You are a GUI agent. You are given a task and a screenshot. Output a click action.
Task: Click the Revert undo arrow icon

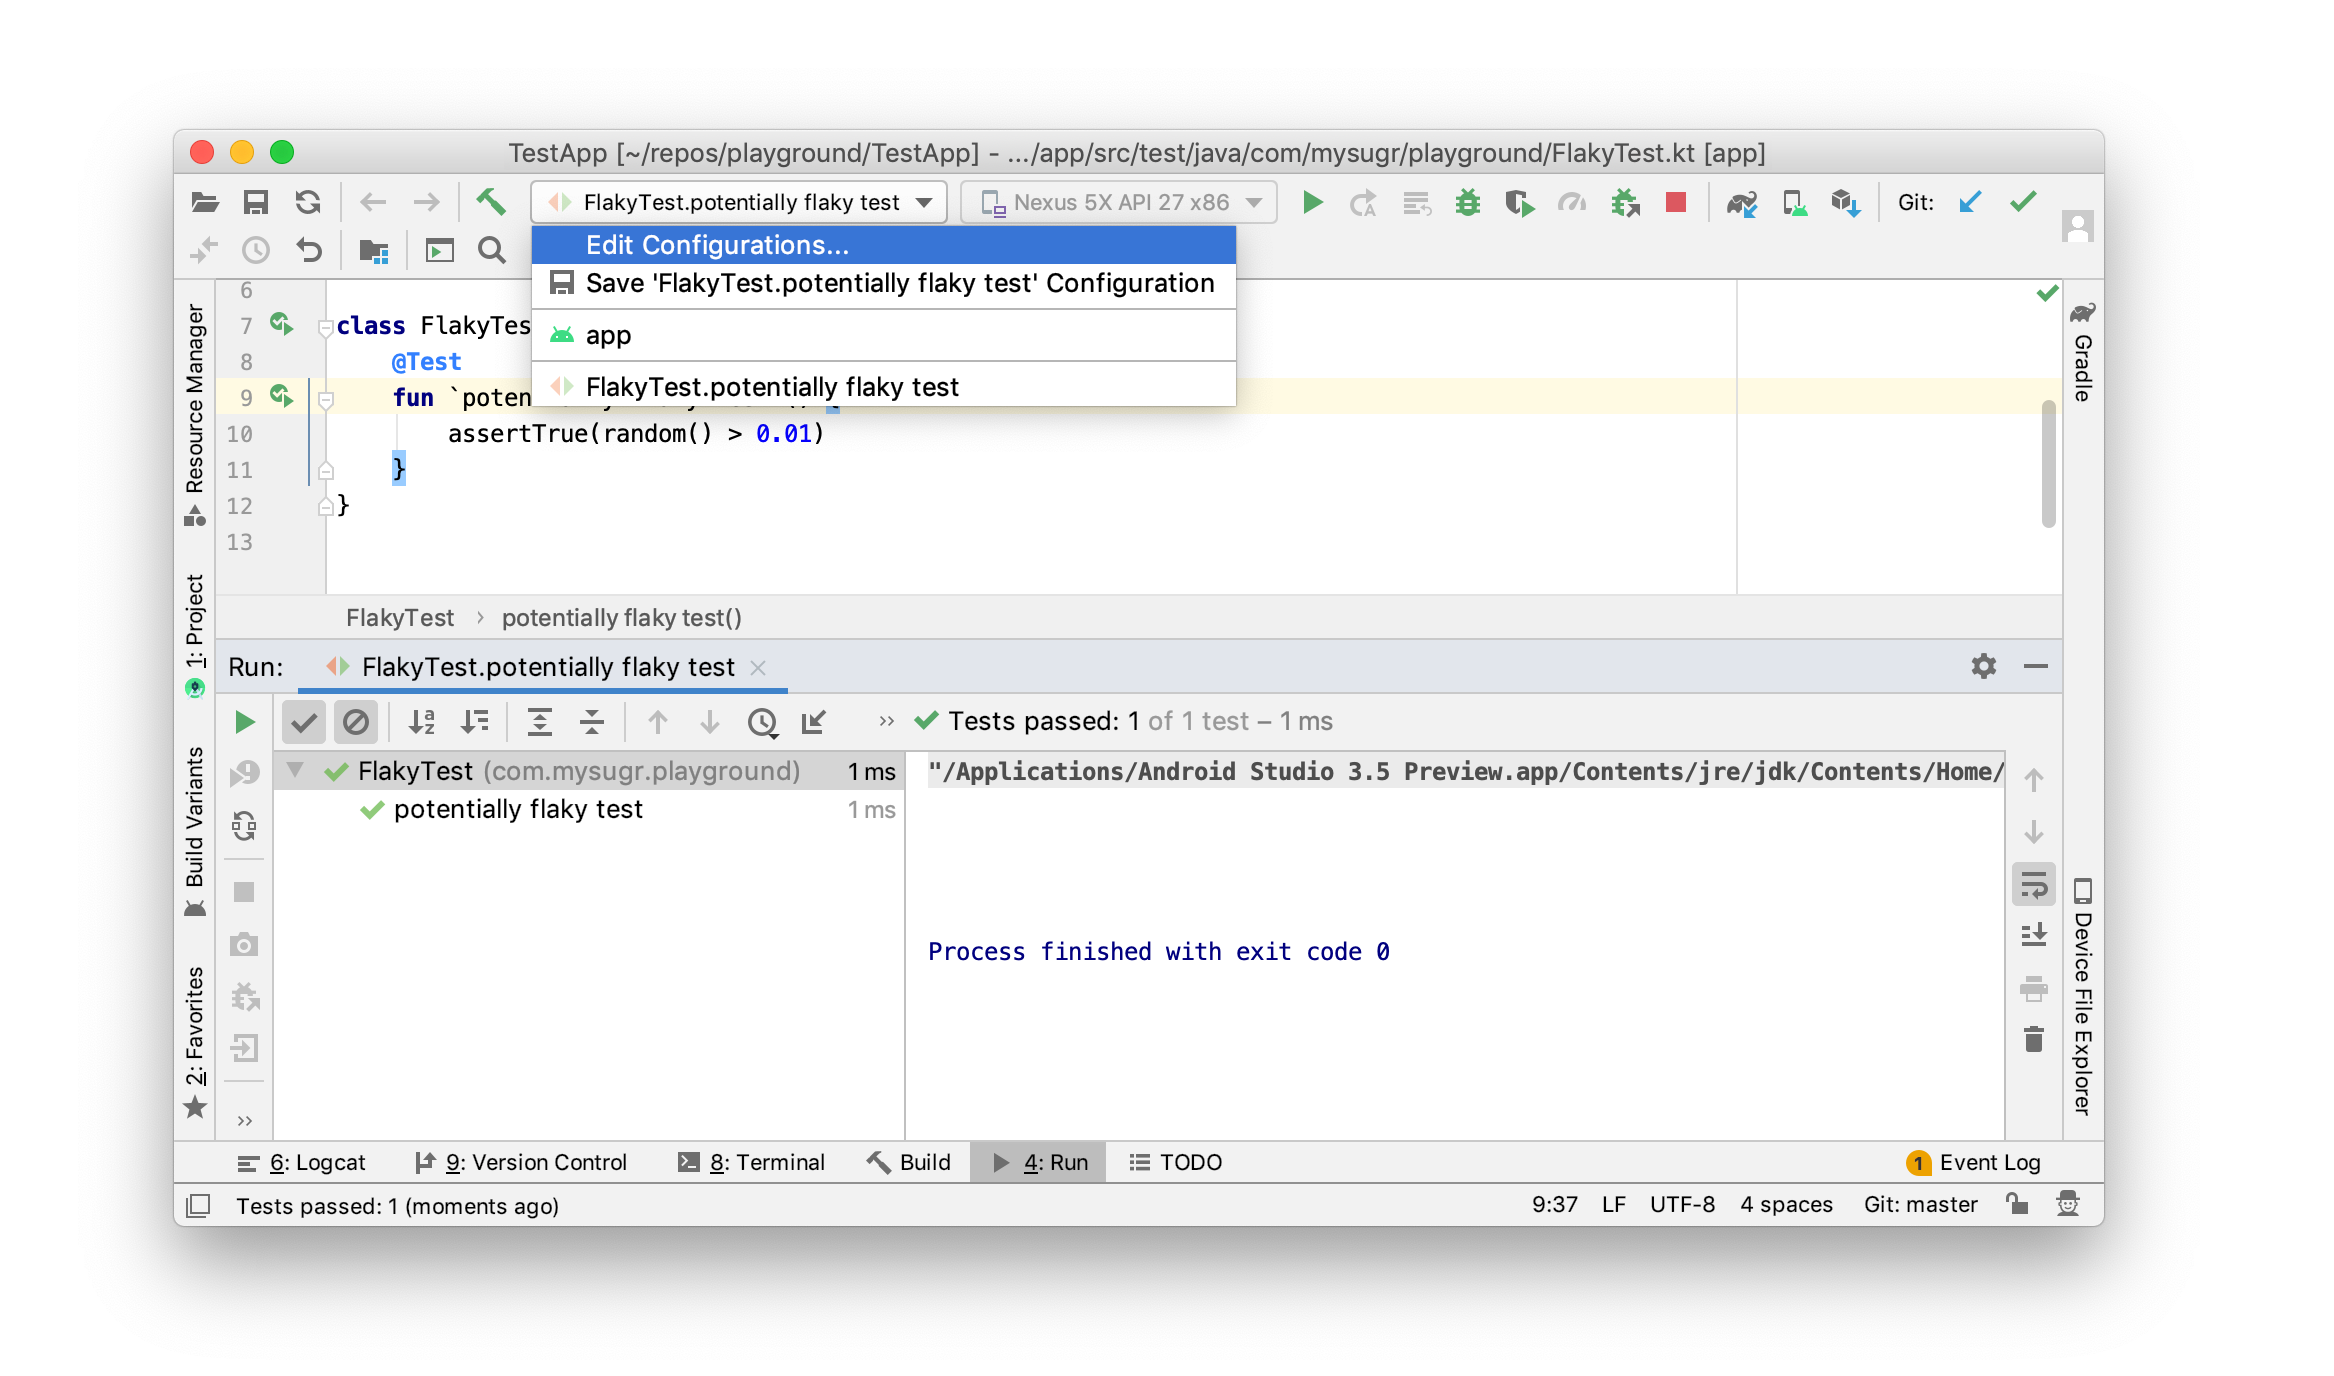308,250
